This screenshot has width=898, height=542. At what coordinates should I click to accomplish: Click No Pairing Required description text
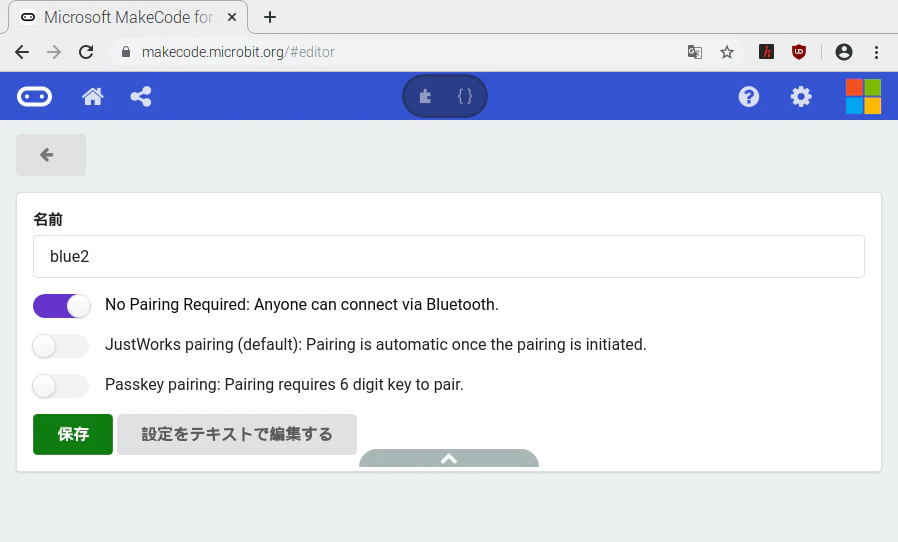click(302, 305)
